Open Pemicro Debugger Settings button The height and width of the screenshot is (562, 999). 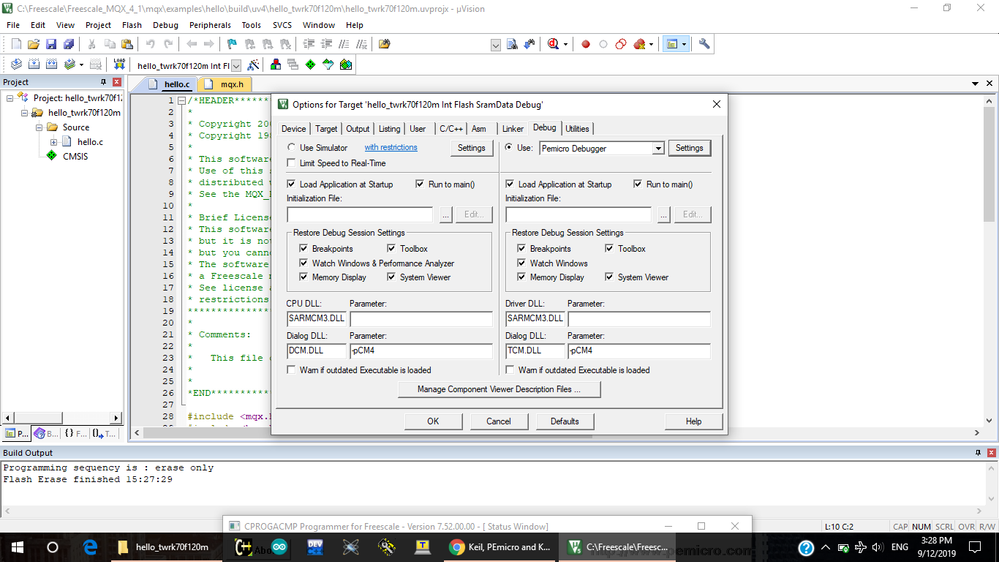(x=689, y=148)
